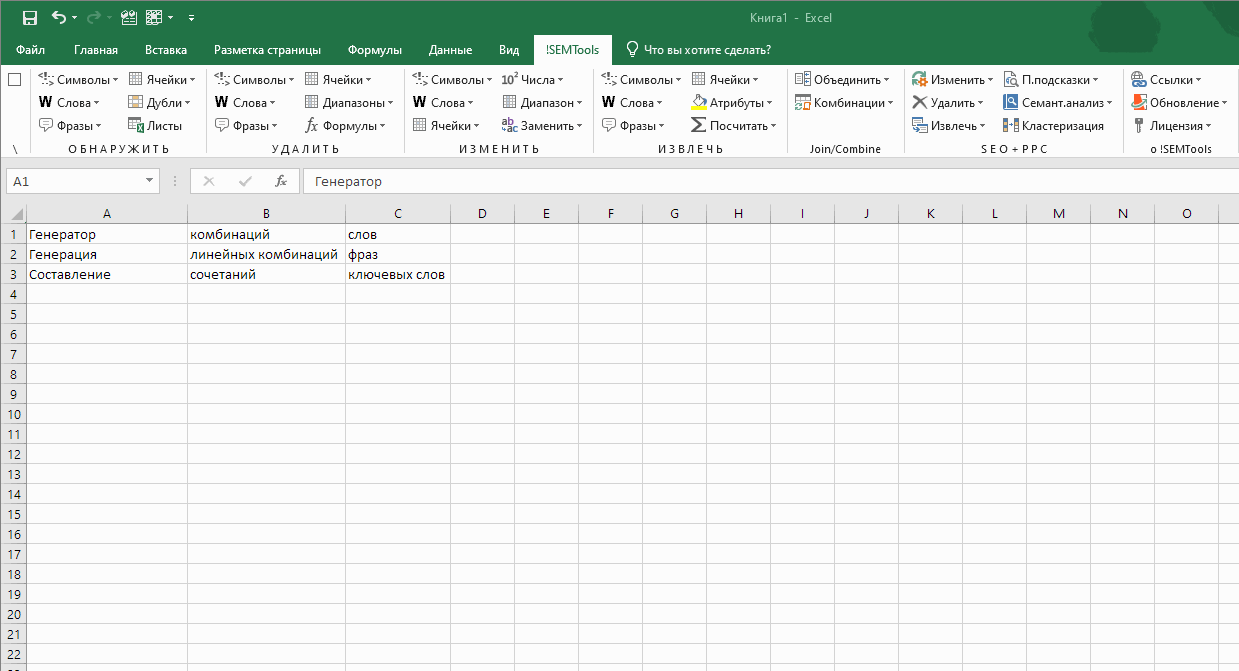The image size is (1239, 671).
Task: Open Ячейки in the ИЗВЛЕЧЬ group
Action: point(725,79)
